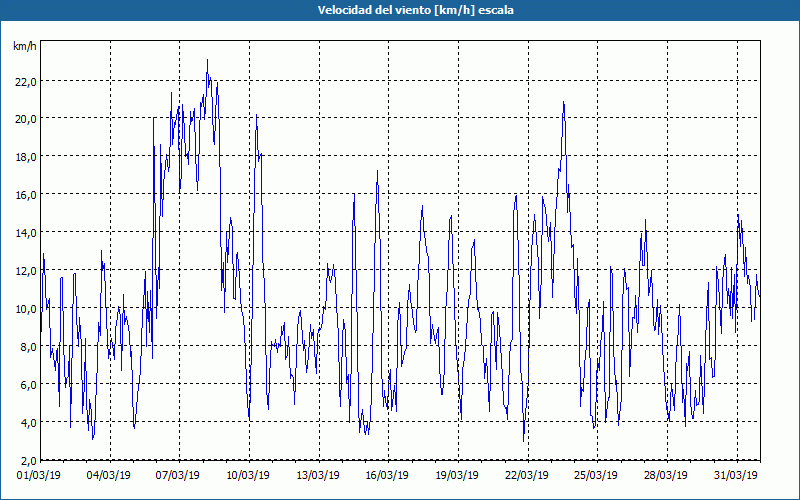Click the 'km/h' axis unit label
Viewport: 800px width, 500px height.
pos(24,46)
